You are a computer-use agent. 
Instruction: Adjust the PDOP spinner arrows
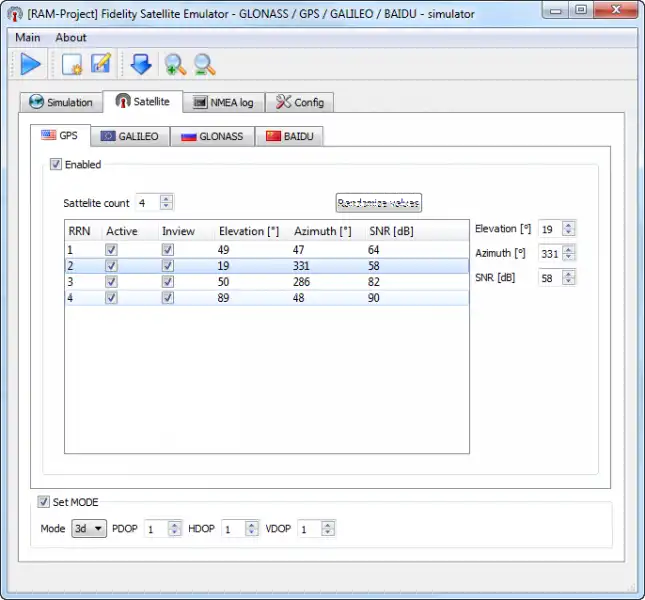pos(174,528)
